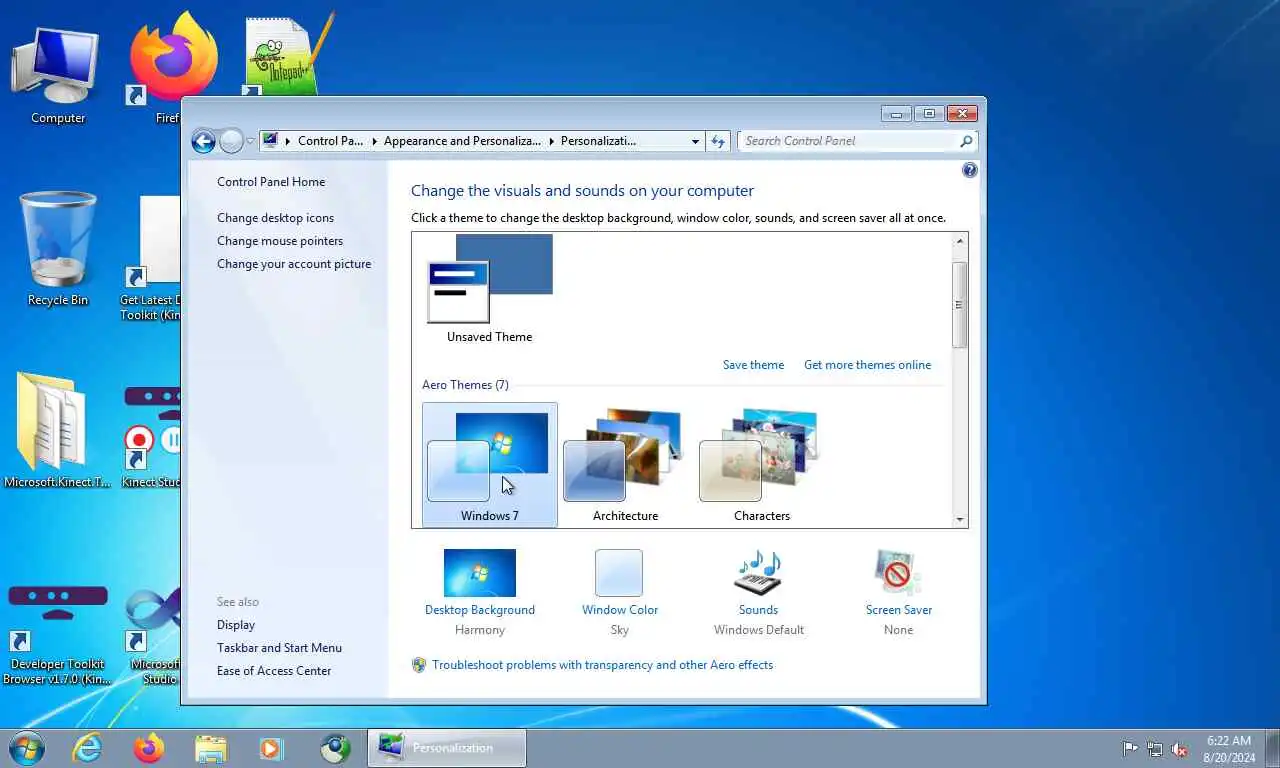Select the Notepad++ desktop shortcut
1280x768 pixels.
click(290, 55)
